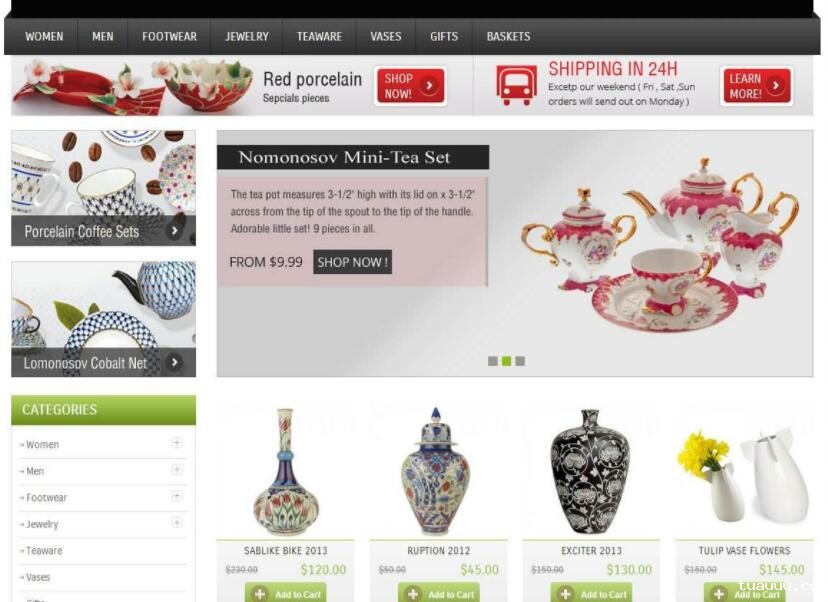Select the first slider dot
Image resolution: width=828 pixels, height=602 pixels.
click(493, 361)
